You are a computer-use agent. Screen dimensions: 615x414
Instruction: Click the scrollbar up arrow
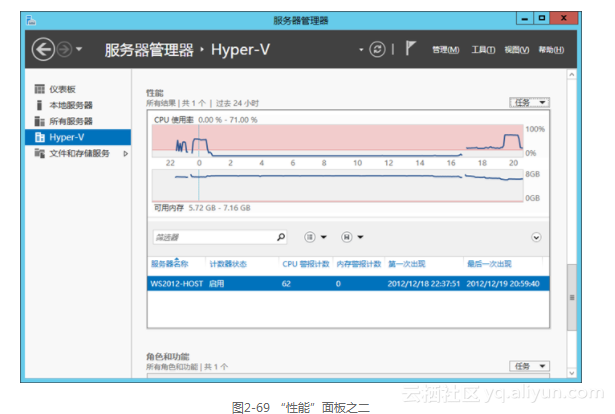(572, 74)
